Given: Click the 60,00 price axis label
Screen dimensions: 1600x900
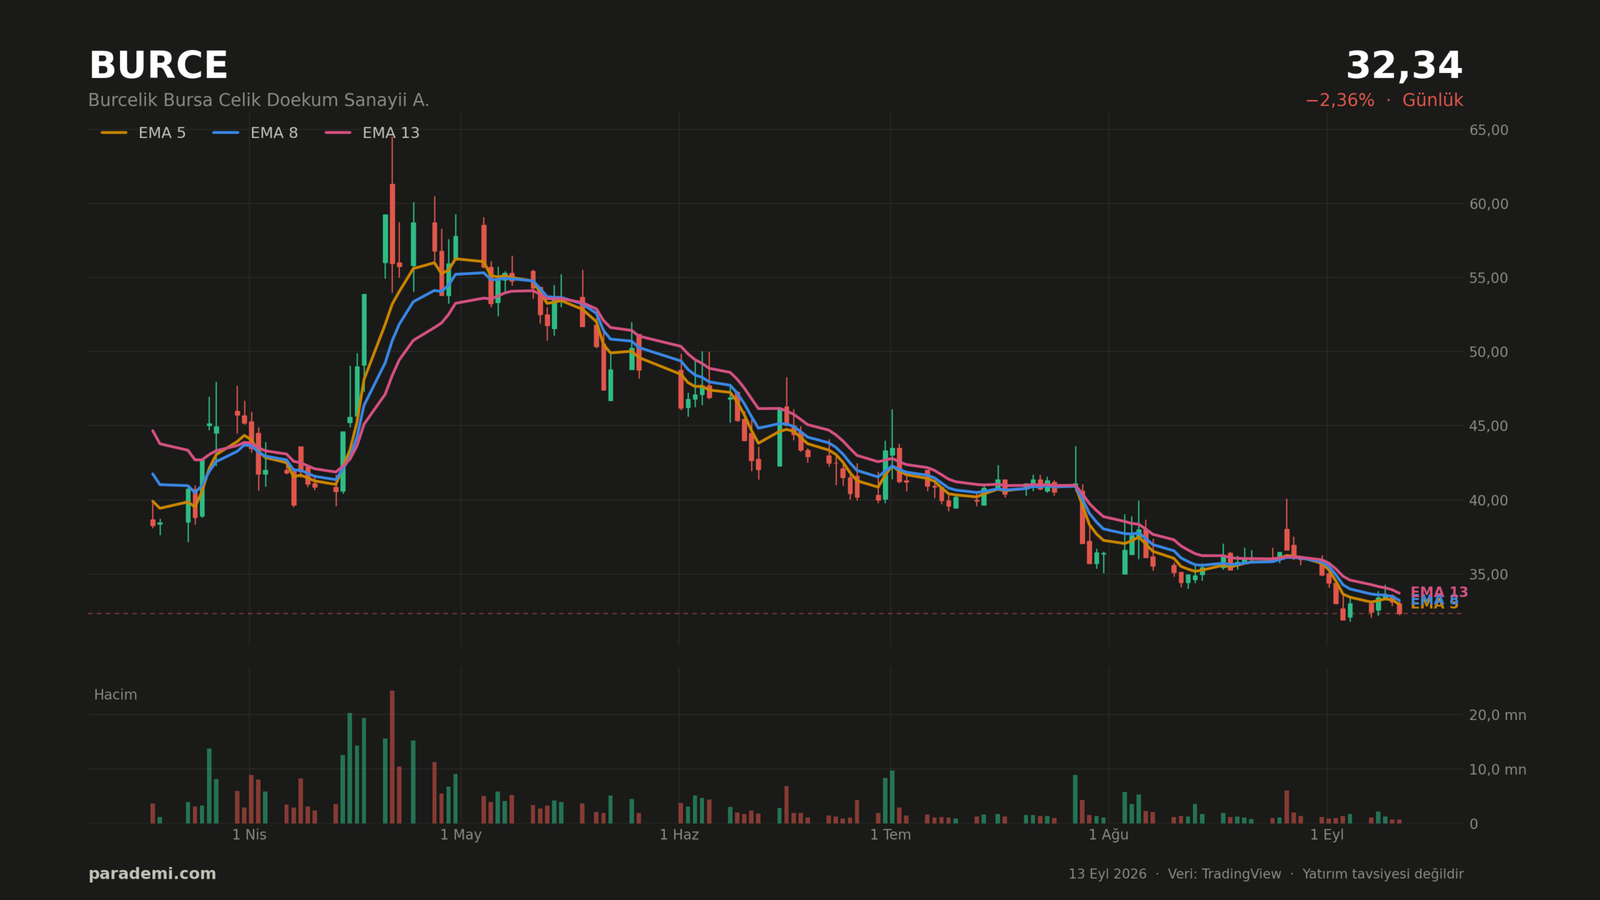Looking at the screenshot, I should pyautogui.click(x=1488, y=204).
